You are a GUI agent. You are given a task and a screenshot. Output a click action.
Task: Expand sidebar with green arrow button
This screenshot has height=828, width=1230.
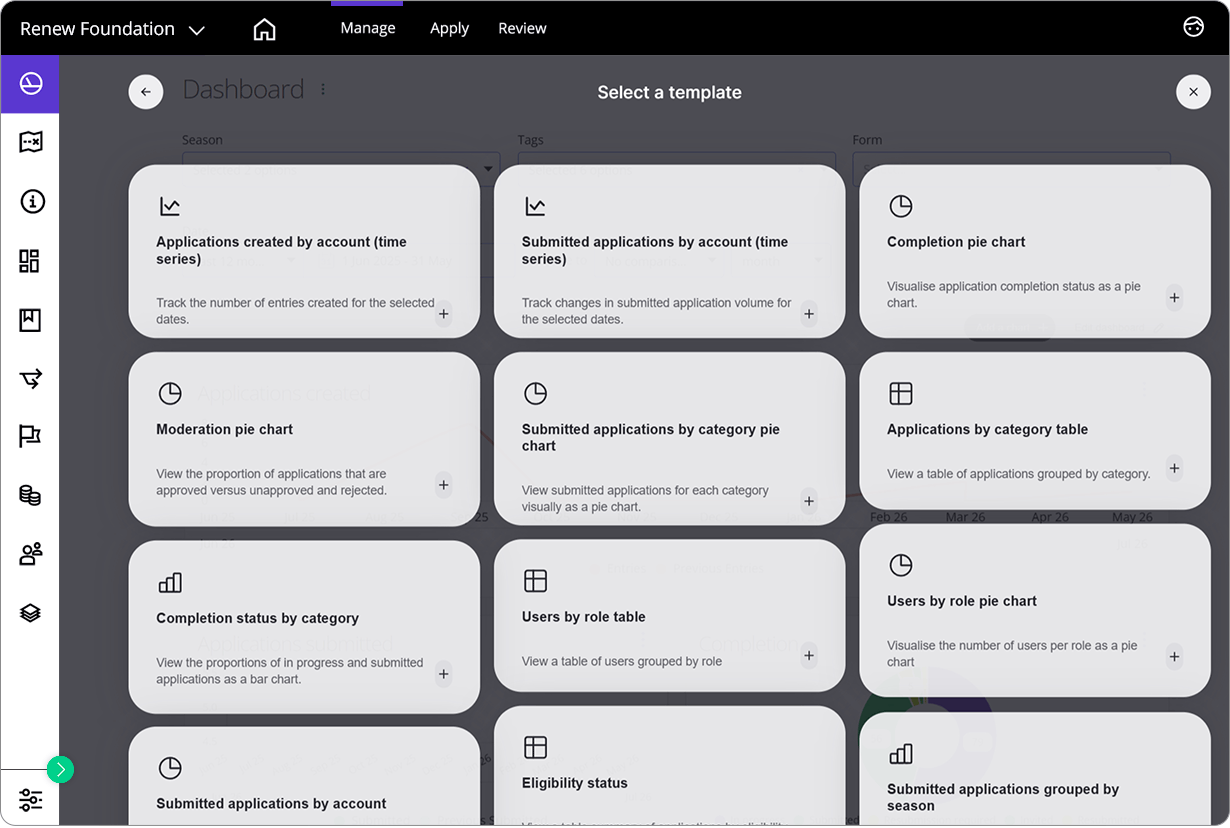[60, 769]
